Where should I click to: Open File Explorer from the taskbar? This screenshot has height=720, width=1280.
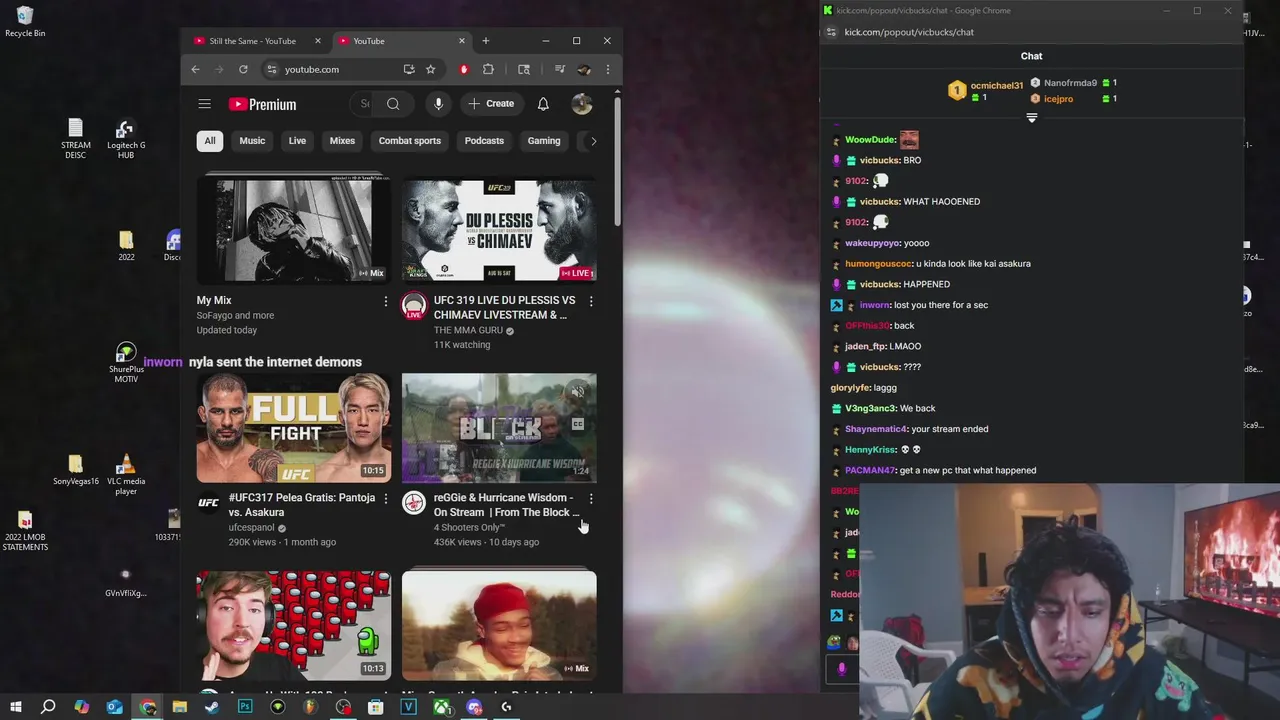pyautogui.click(x=180, y=707)
